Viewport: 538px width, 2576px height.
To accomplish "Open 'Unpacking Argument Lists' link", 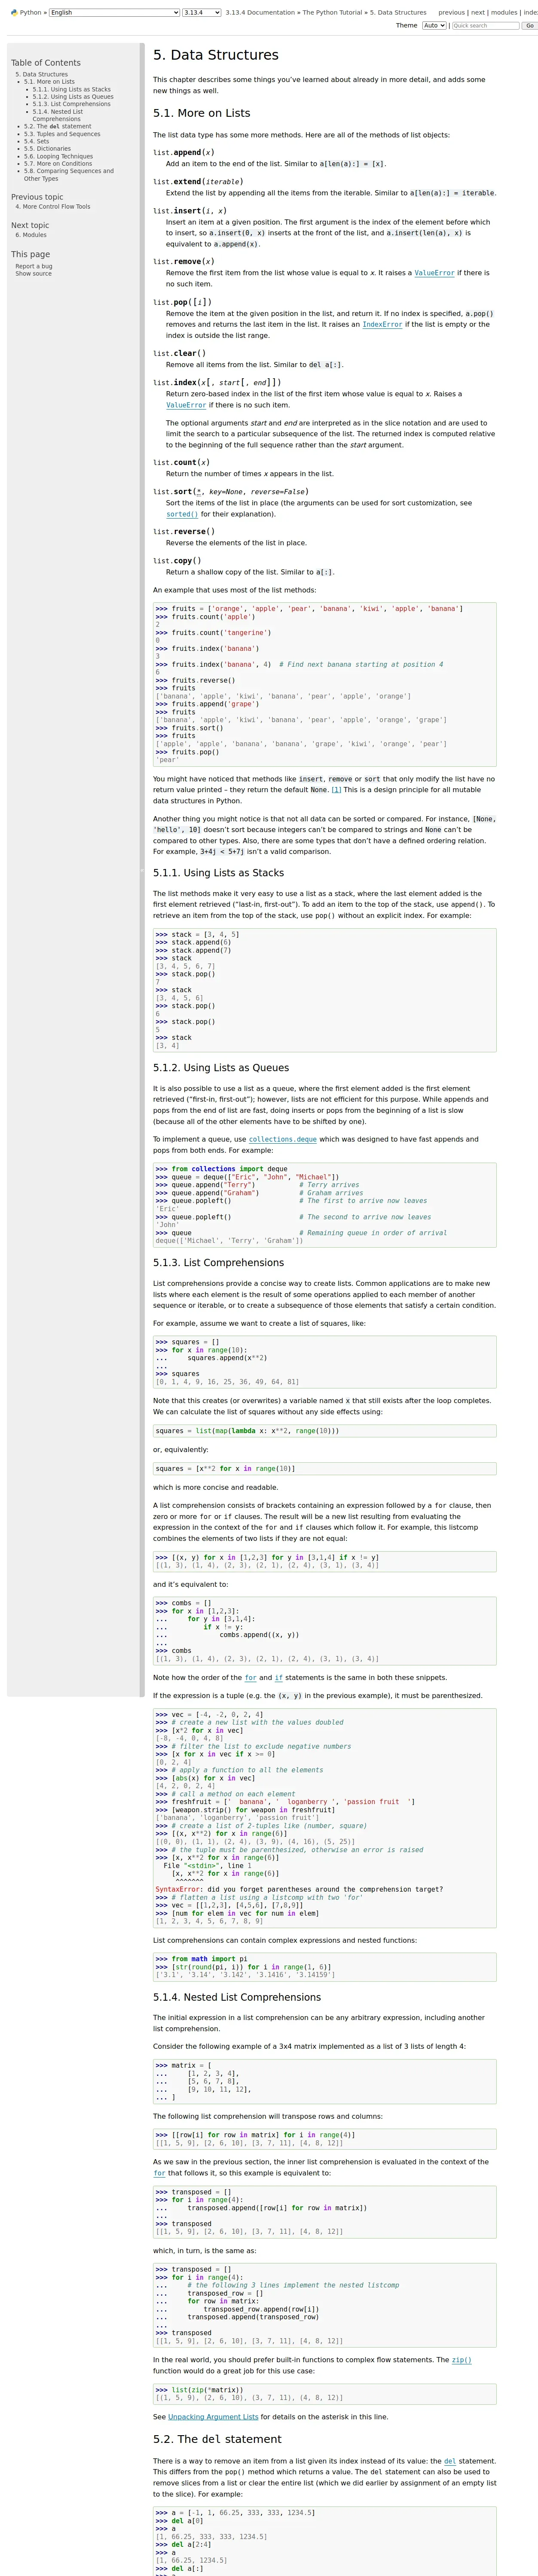I will click(213, 2417).
